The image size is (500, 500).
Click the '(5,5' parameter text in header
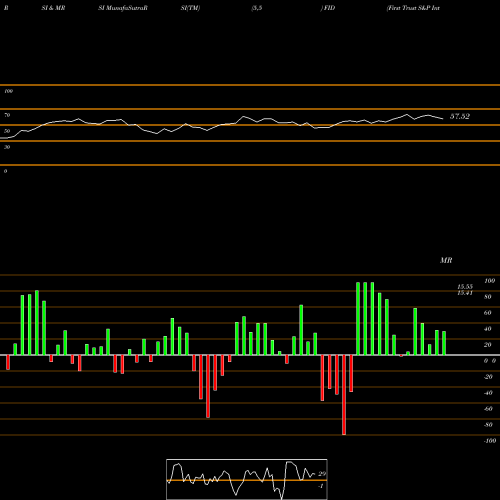coord(257,8)
